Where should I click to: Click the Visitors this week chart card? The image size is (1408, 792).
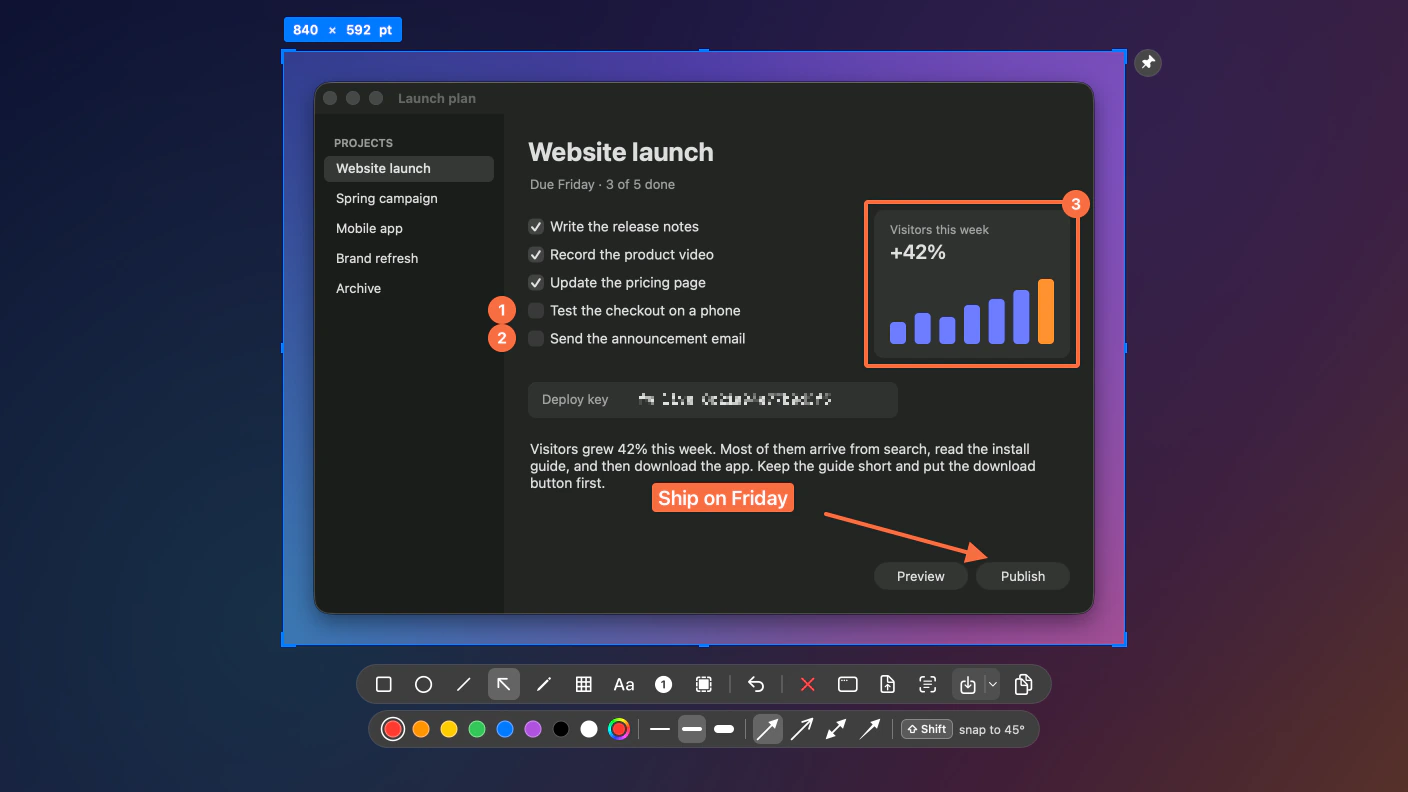972,284
